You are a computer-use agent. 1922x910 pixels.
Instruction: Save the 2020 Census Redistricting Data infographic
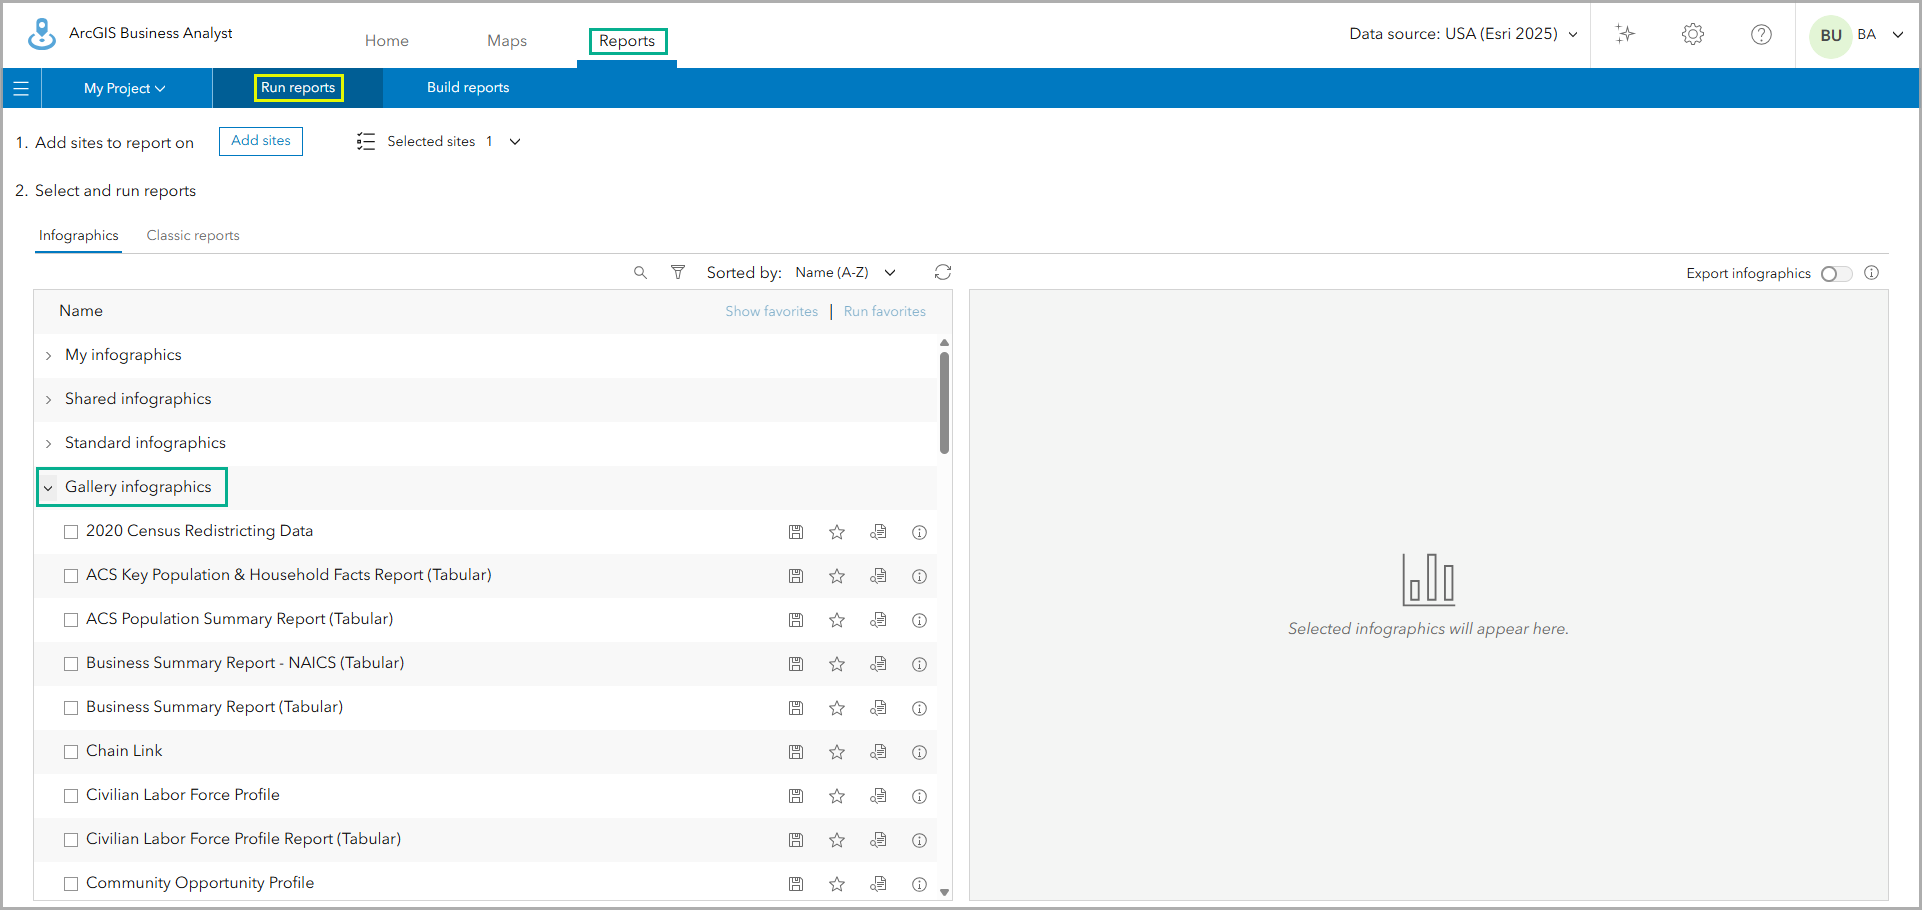(x=796, y=532)
